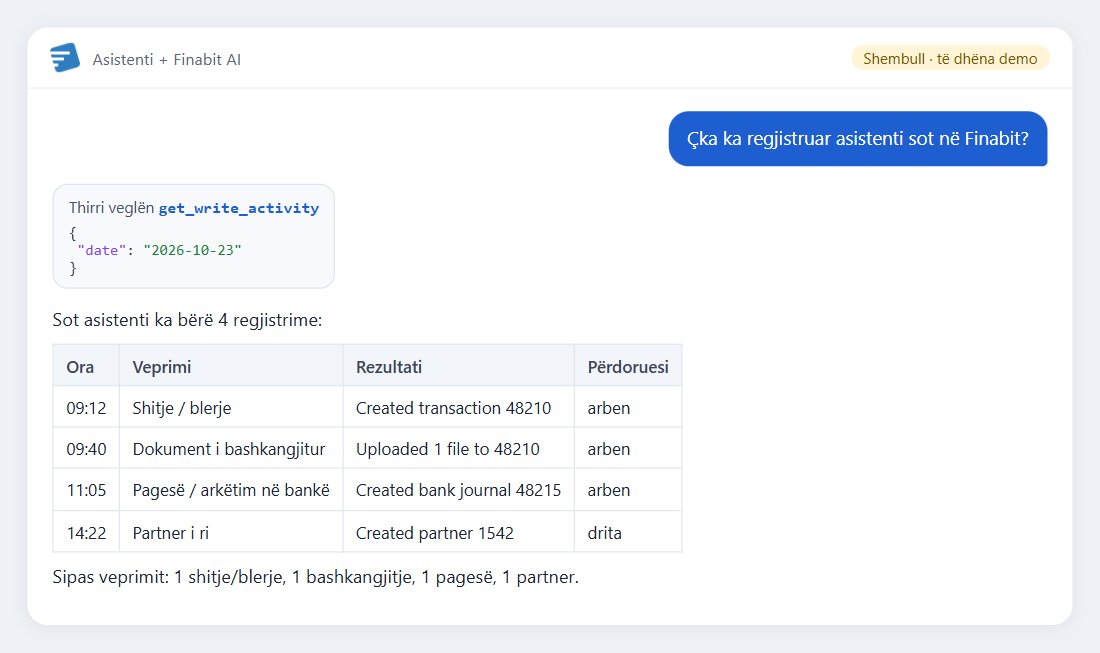This screenshot has width=1100, height=653.
Task: Click 'Pagesë / arkëtim në bankë' cell
Action: (231, 490)
